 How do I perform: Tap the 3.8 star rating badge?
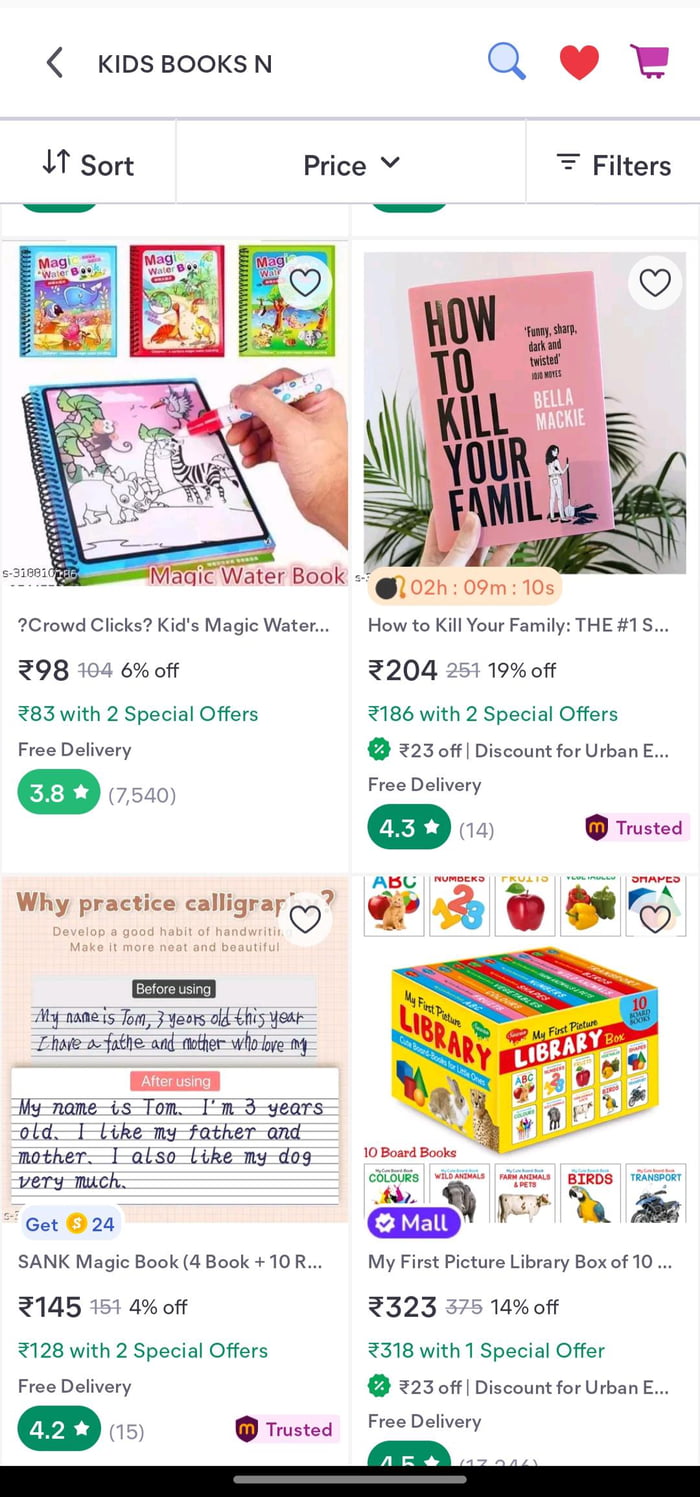(x=58, y=794)
